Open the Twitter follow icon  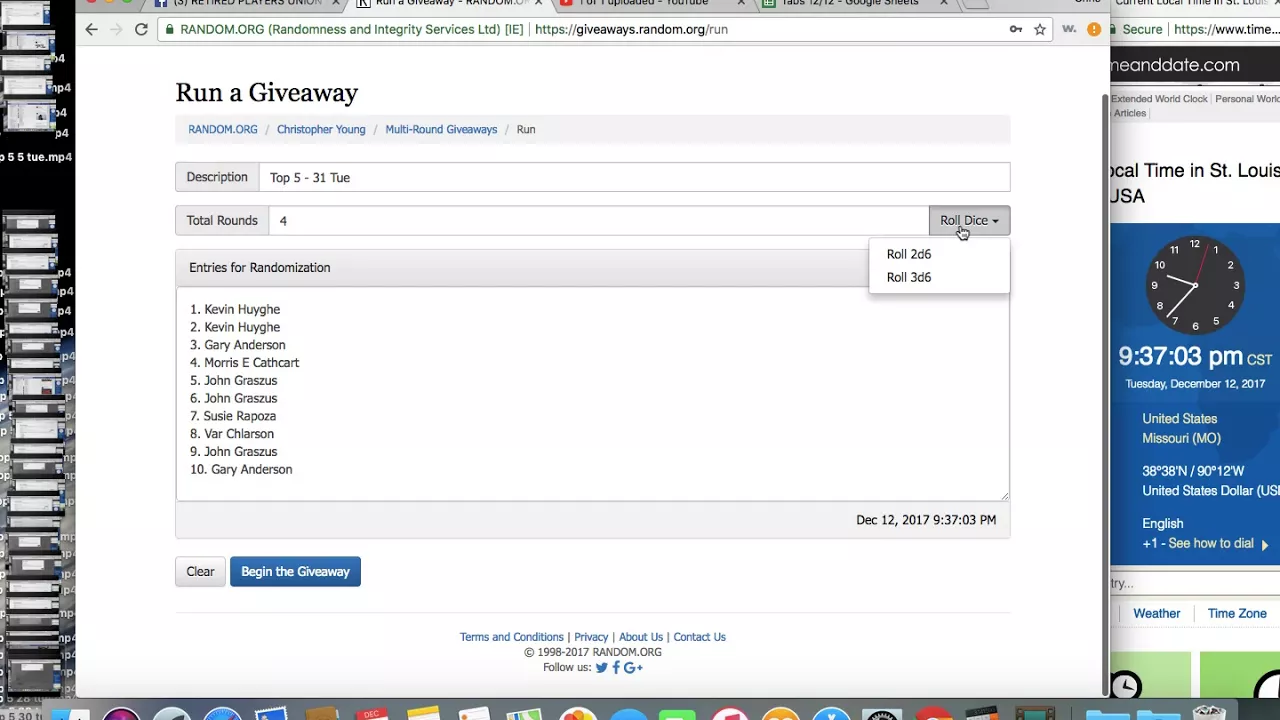click(x=602, y=668)
